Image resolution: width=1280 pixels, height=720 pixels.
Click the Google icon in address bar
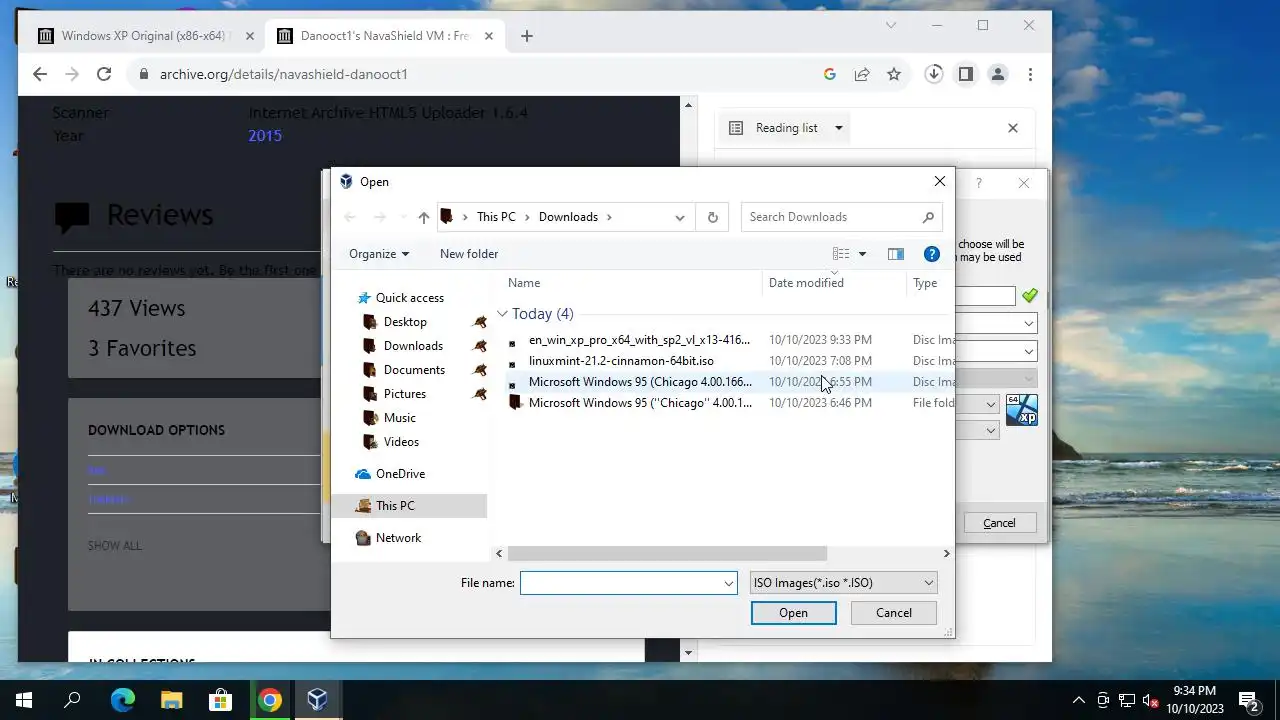(x=829, y=74)
